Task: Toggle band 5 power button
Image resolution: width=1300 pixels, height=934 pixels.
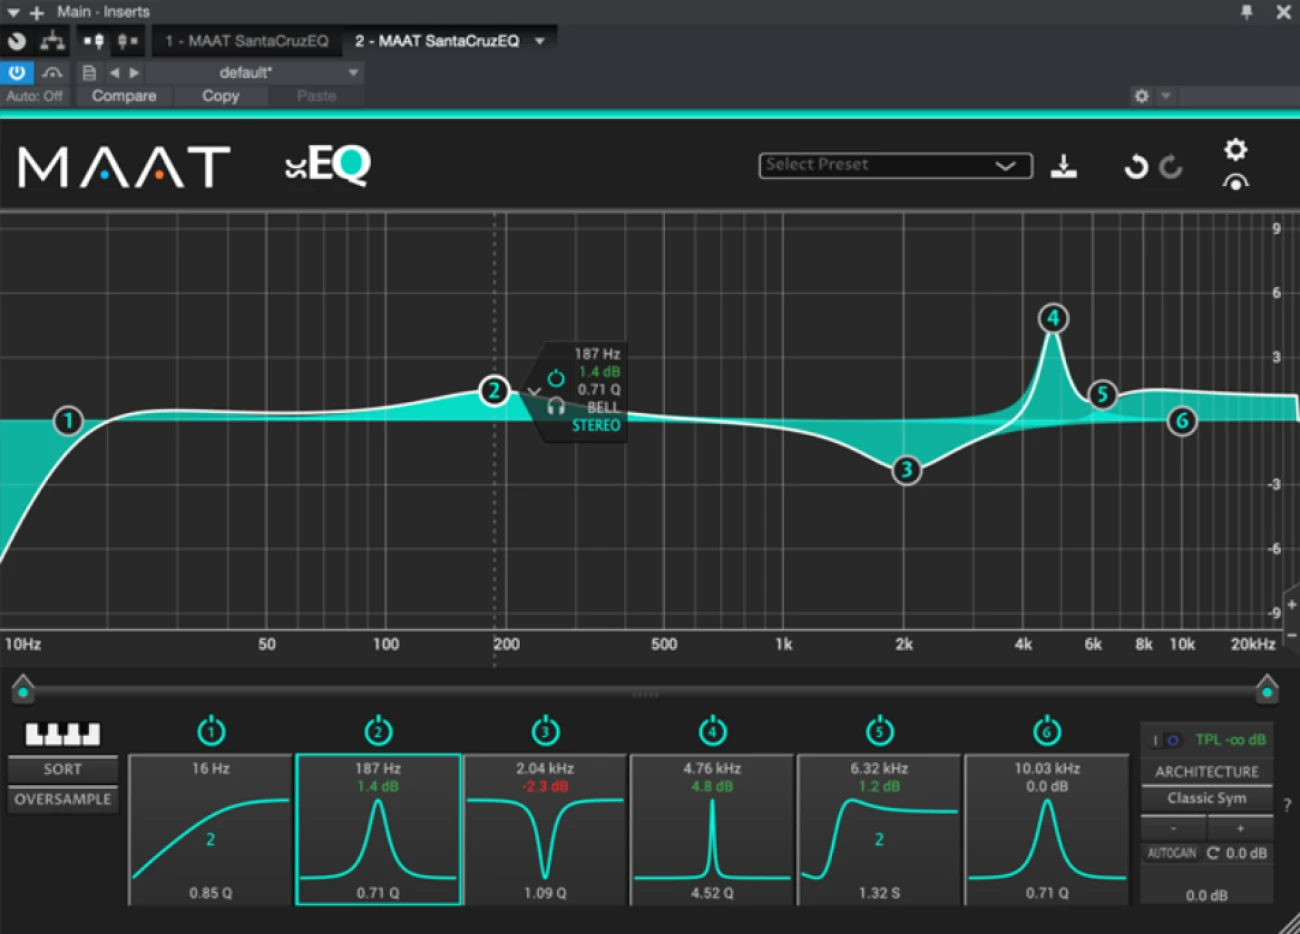Action: (879, 731)
